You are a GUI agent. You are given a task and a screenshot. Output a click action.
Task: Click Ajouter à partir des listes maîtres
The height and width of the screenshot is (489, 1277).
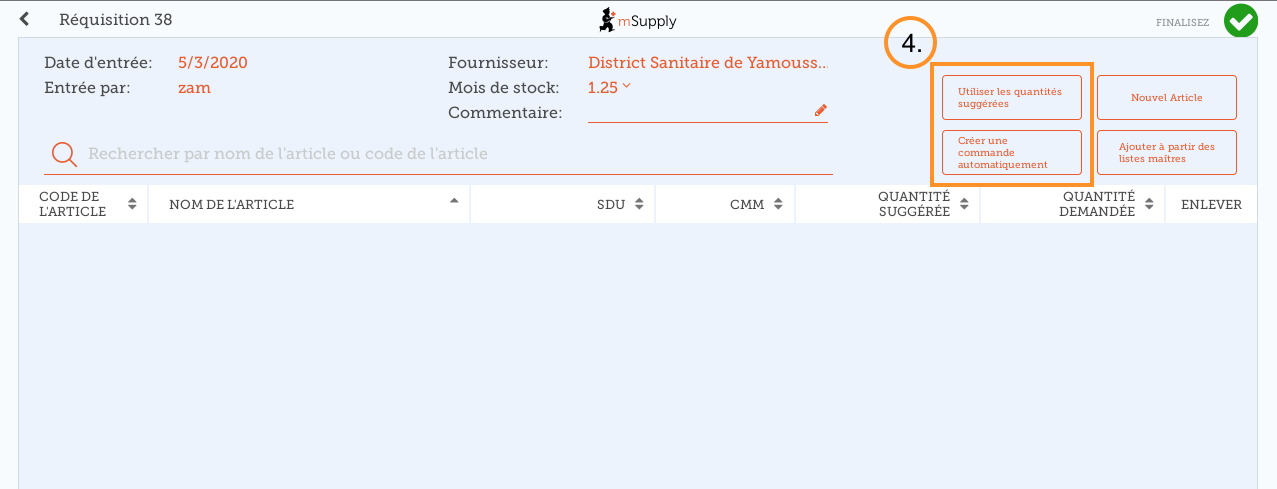(1166, 152)
